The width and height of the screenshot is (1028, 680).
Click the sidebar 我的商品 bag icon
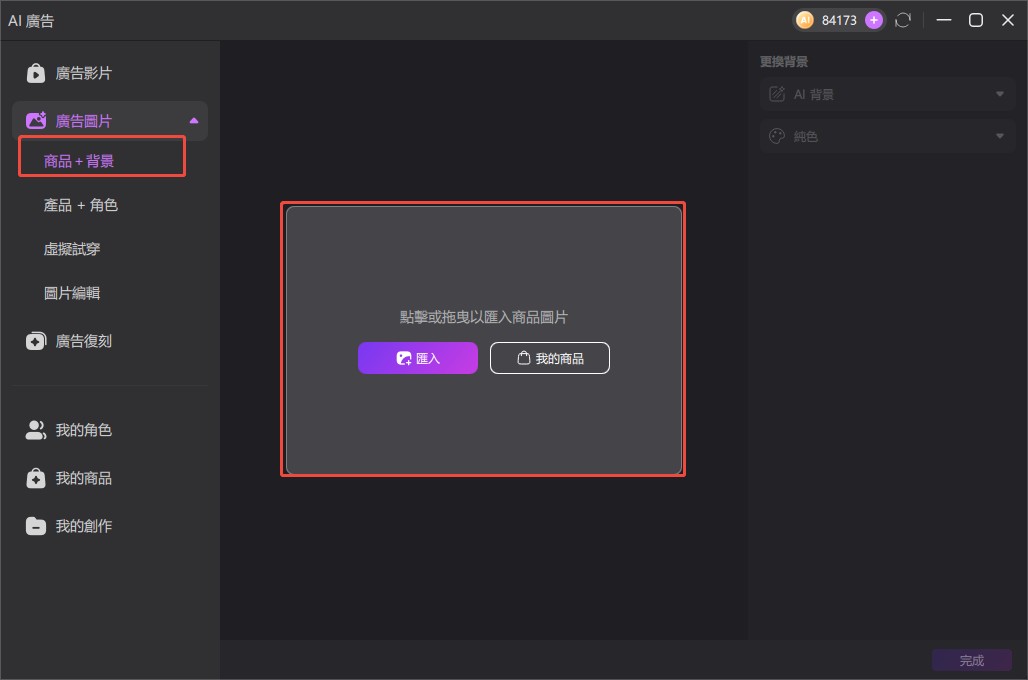click(x=35, y=478)
